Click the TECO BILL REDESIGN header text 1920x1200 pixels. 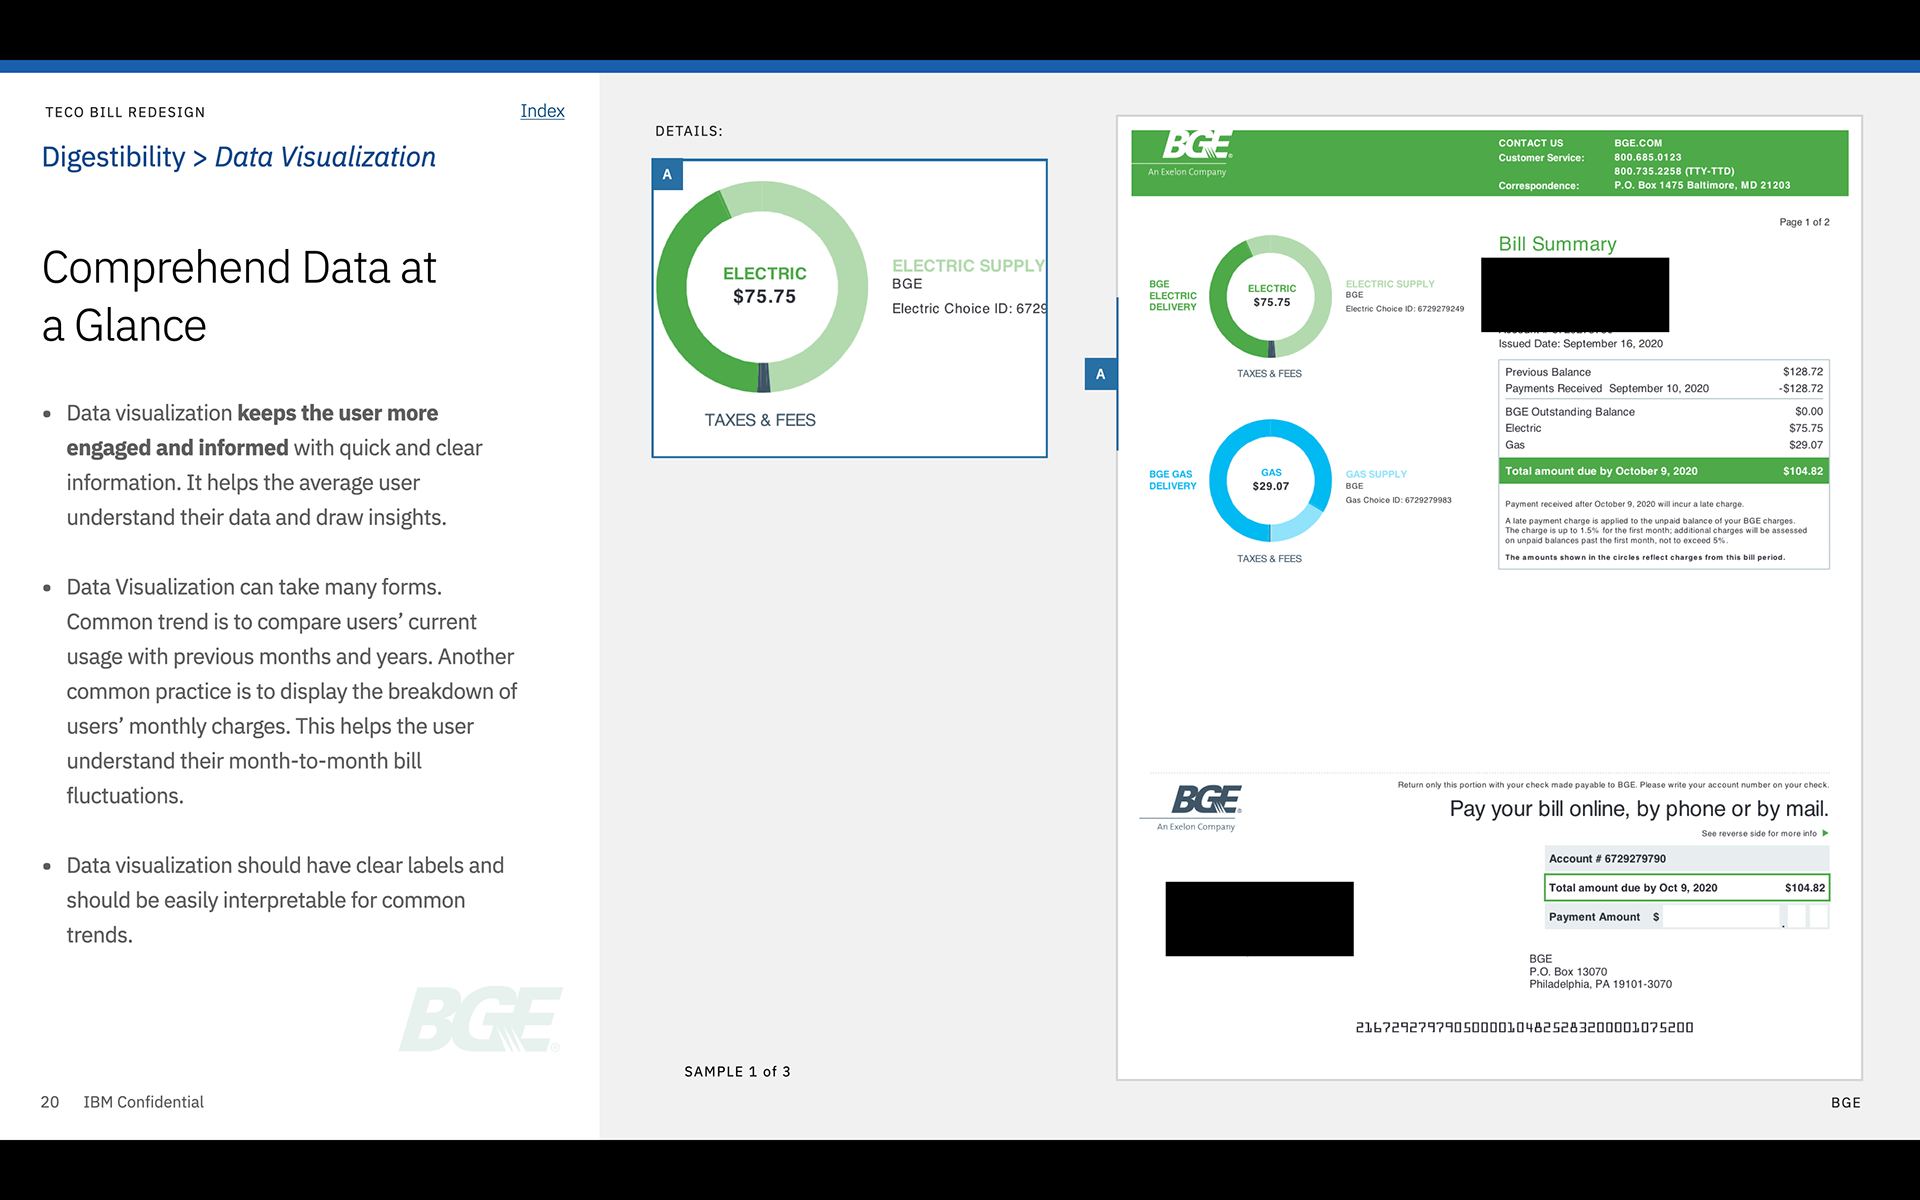point(125,112)
